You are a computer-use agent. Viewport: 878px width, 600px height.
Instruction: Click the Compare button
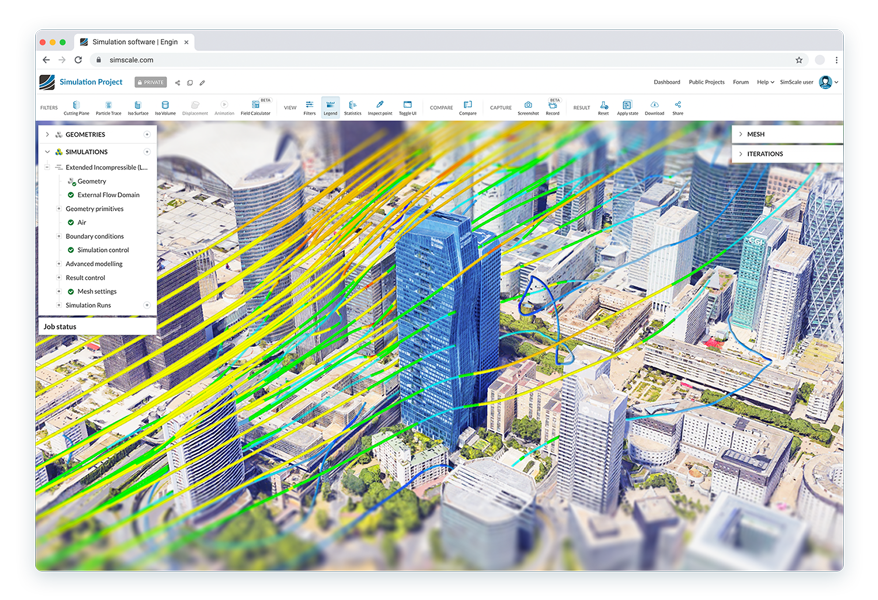tap(468, 108)
